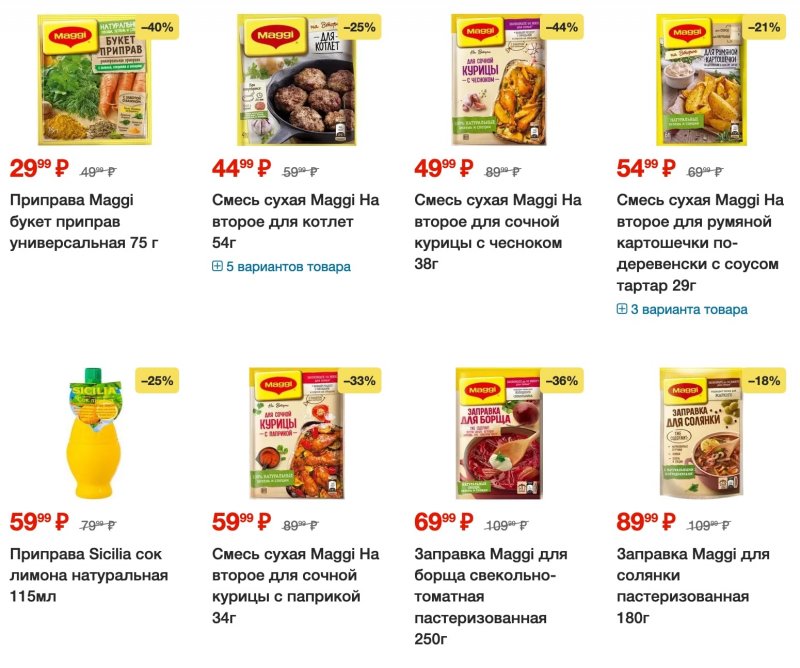Open Приправа Maggi букет приправ title
Screen dimensions: 800x668
(x=84, y=221)
